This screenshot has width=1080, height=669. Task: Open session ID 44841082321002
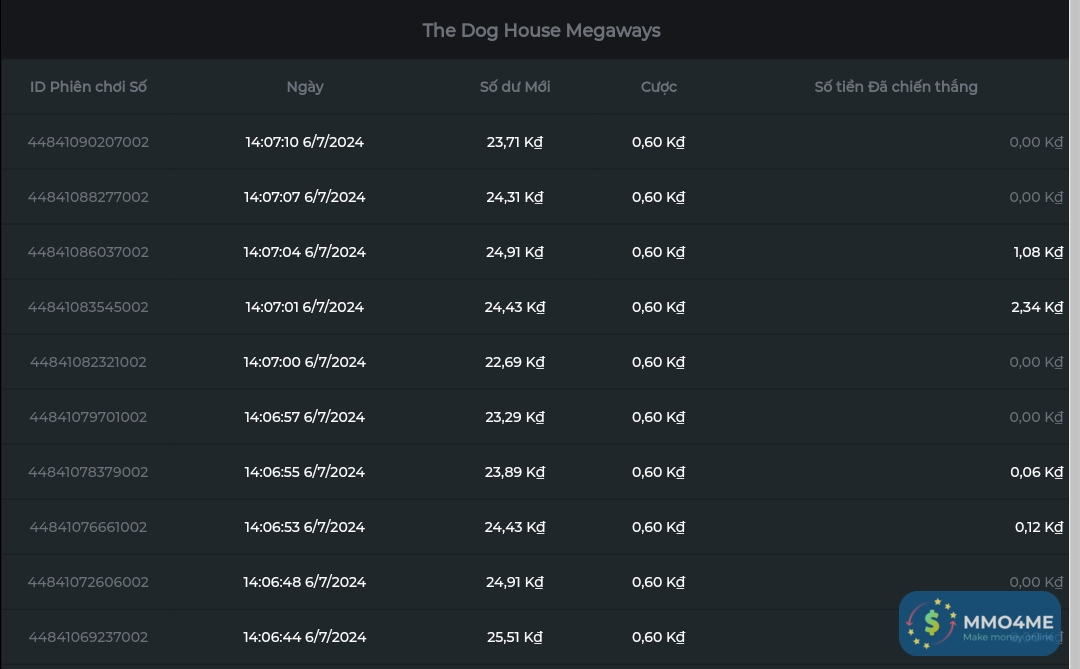[x=88, y=362]
